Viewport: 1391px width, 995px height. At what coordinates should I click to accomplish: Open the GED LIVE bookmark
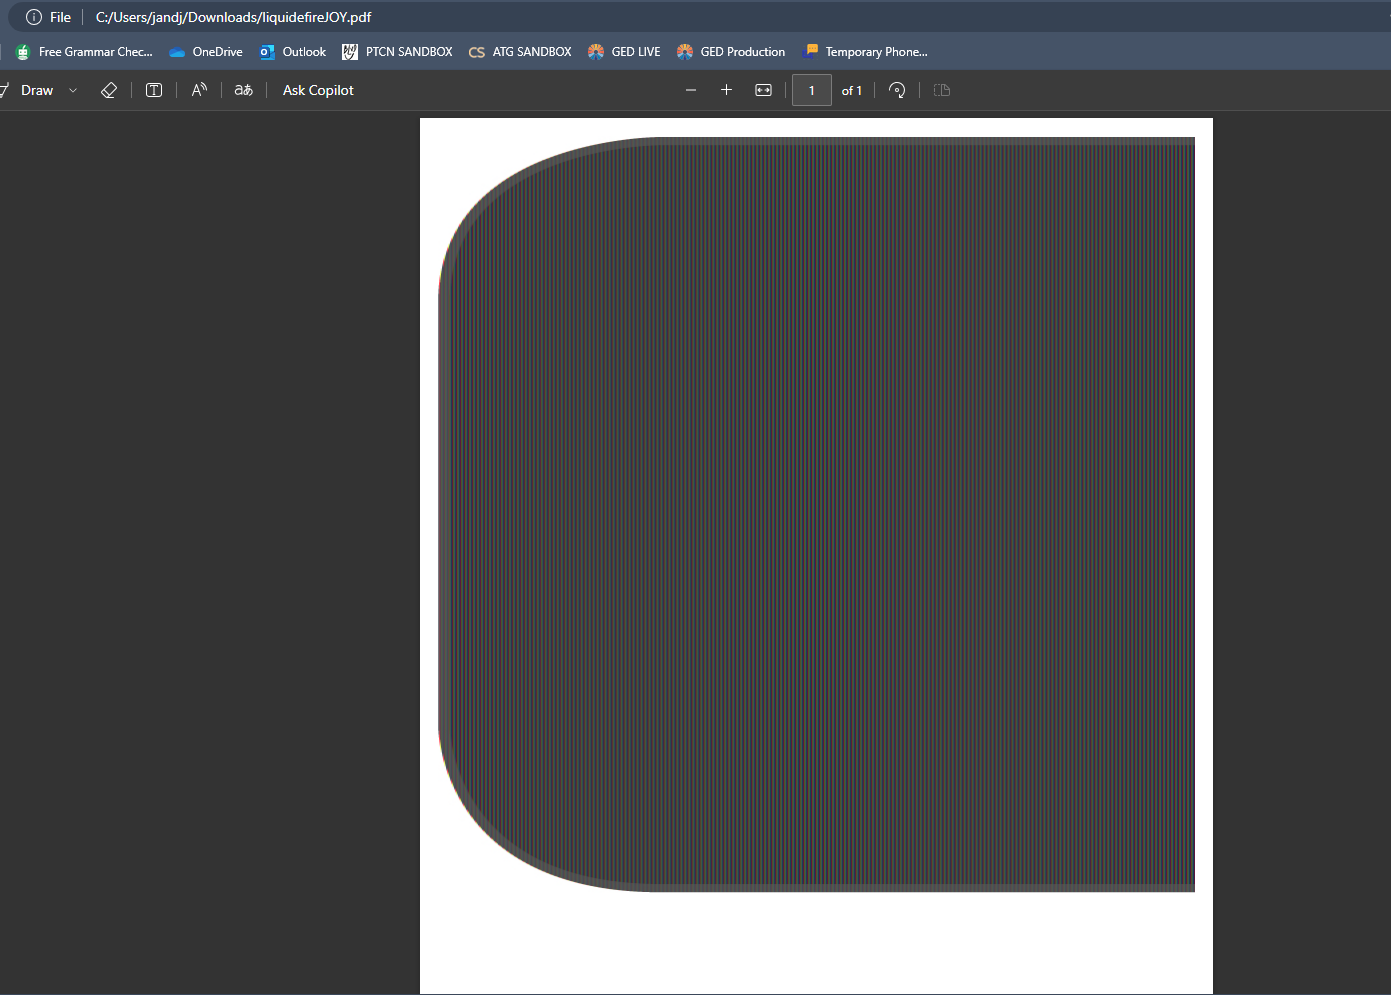(x=624, y=52)
